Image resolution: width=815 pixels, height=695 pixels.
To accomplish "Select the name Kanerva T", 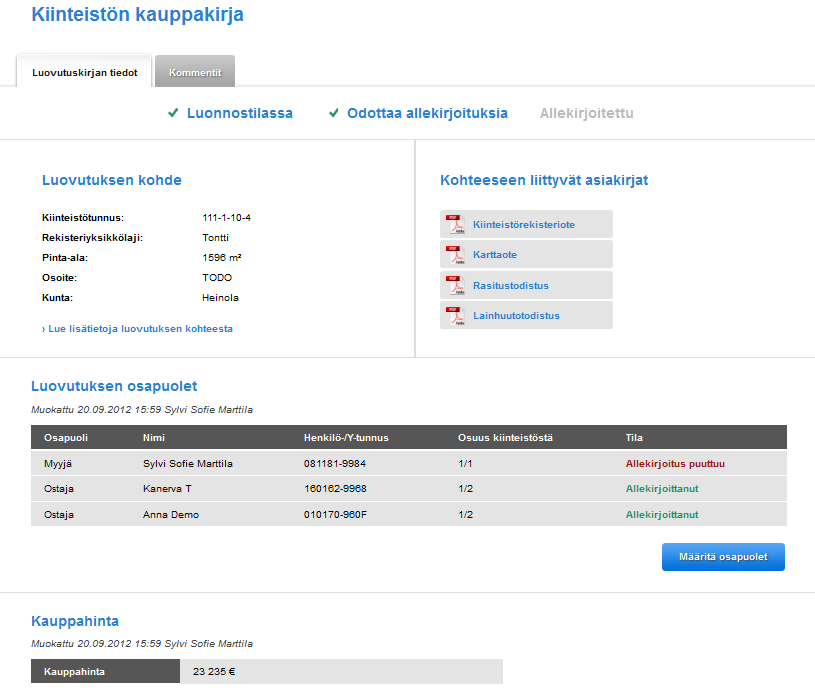I will 167,488.
